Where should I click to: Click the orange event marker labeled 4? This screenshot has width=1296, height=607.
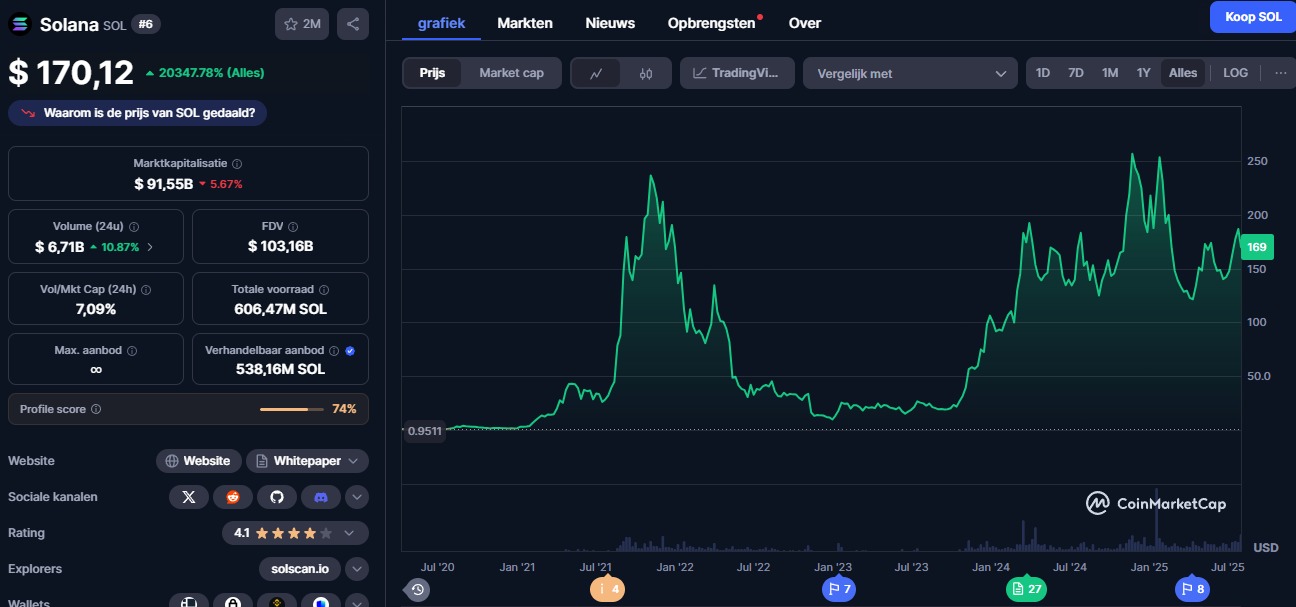(x=607, y=590)
